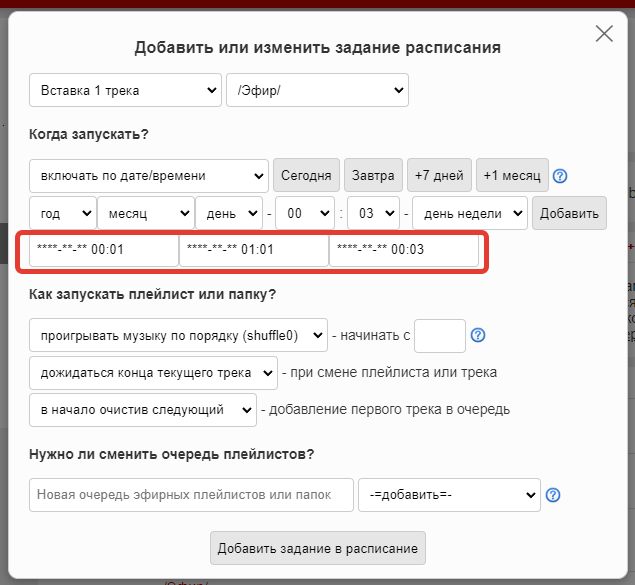Expand включать по дате/времени dropdown
The width and height of the screenshot is (635, 585).
pos(149,176)
